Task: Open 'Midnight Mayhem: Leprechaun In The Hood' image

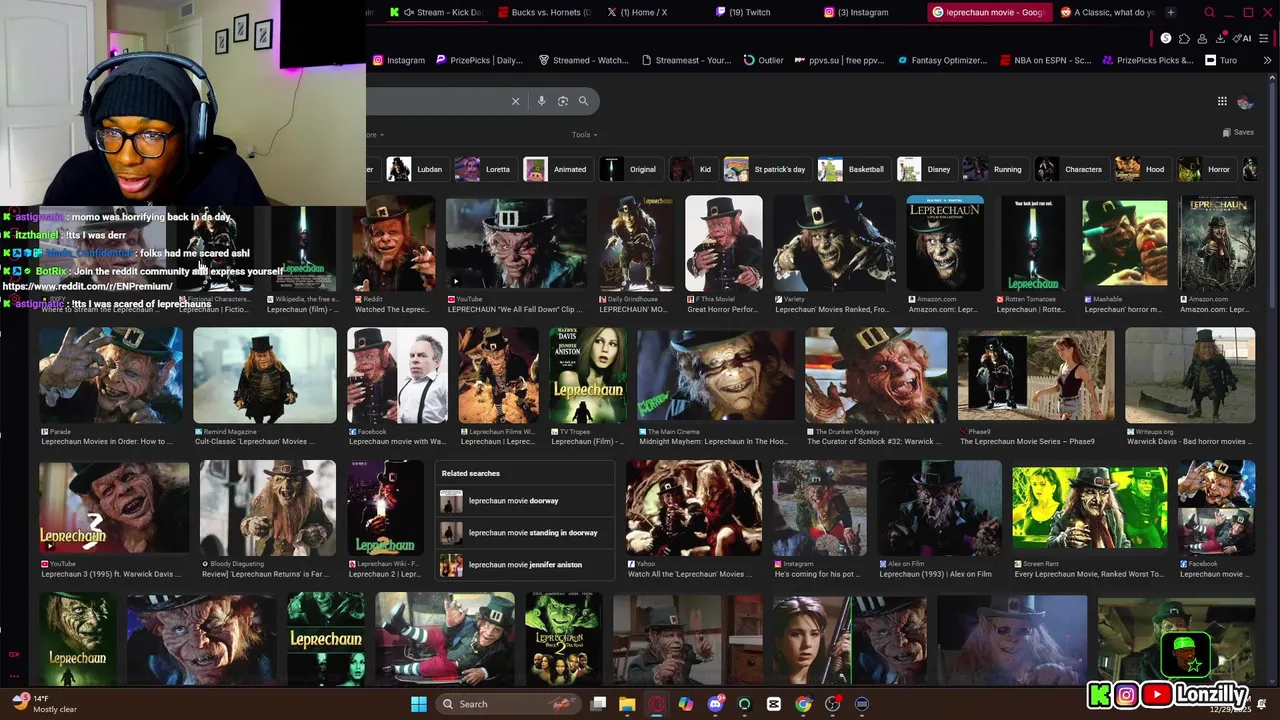Action: click(x=715, y=376)
